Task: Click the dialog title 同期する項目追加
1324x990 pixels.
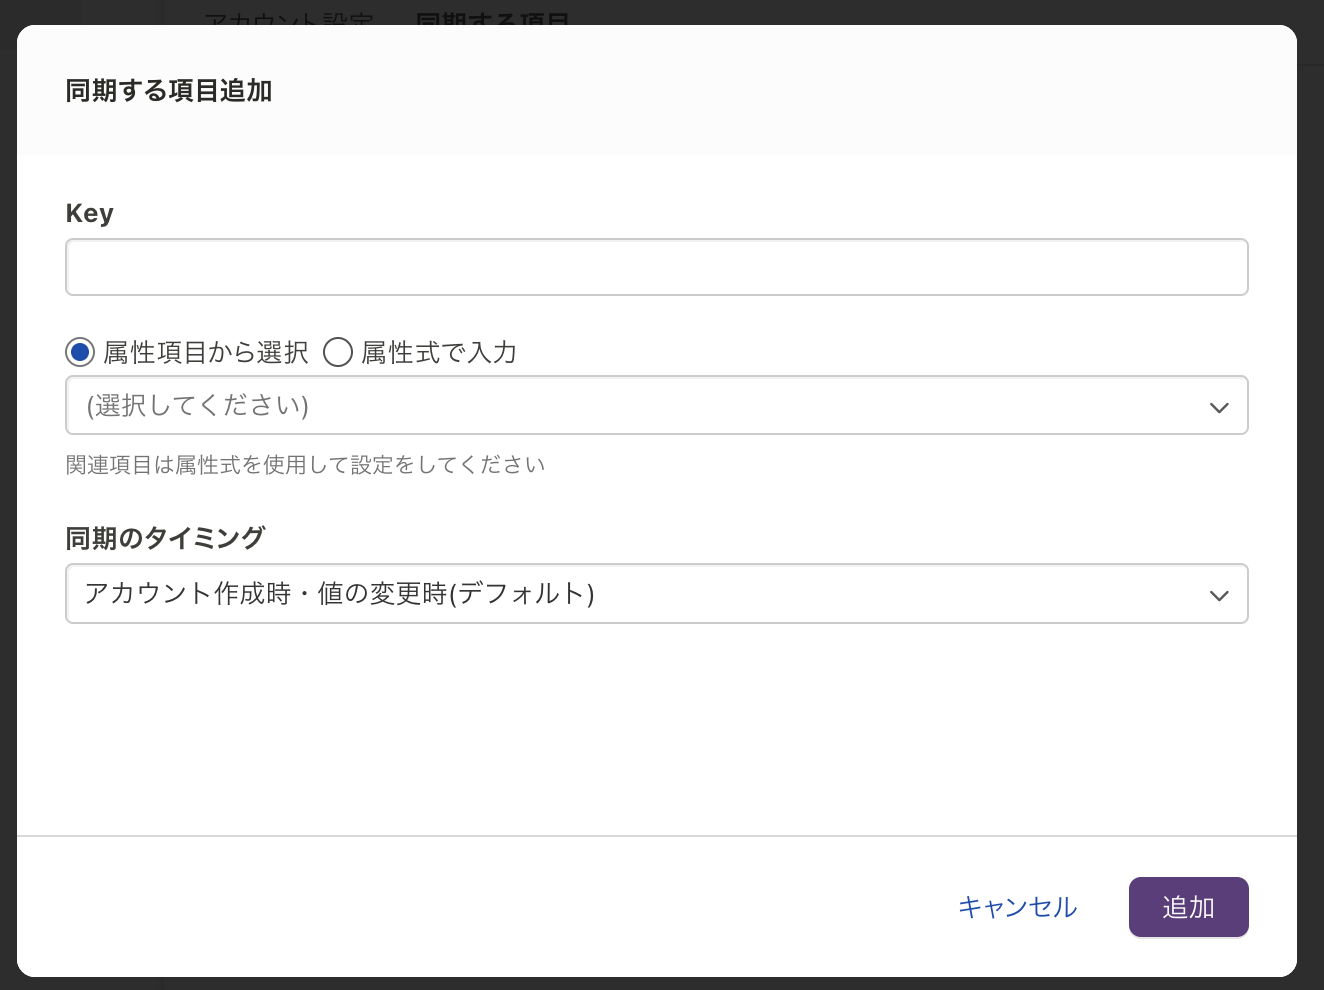Action: pyautogui.click(x=169, y=91)
